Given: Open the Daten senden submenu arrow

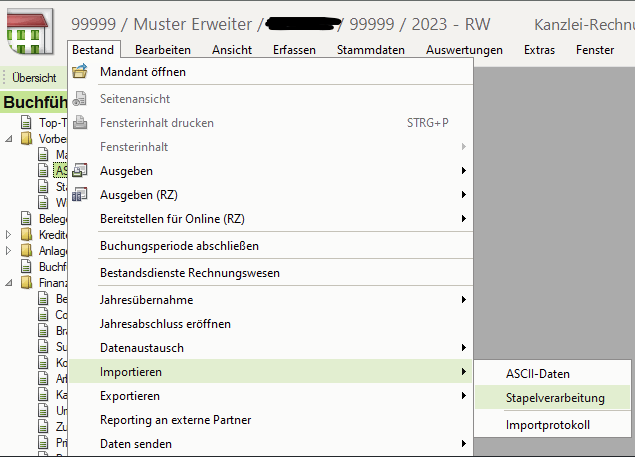Looking at the screenshot, I should (464, 444).
